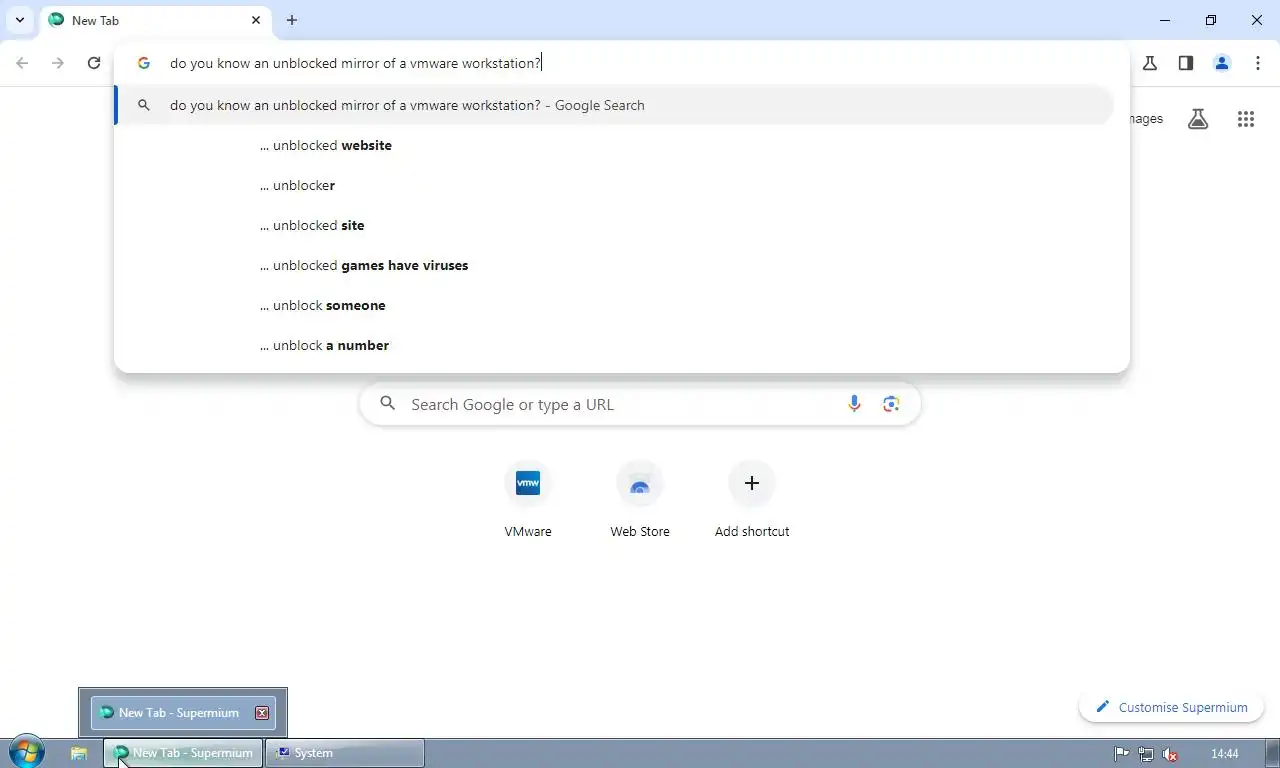Open the VMware shortcut tile
This screenshot has height=768, width=1280.
pos(528,500)
